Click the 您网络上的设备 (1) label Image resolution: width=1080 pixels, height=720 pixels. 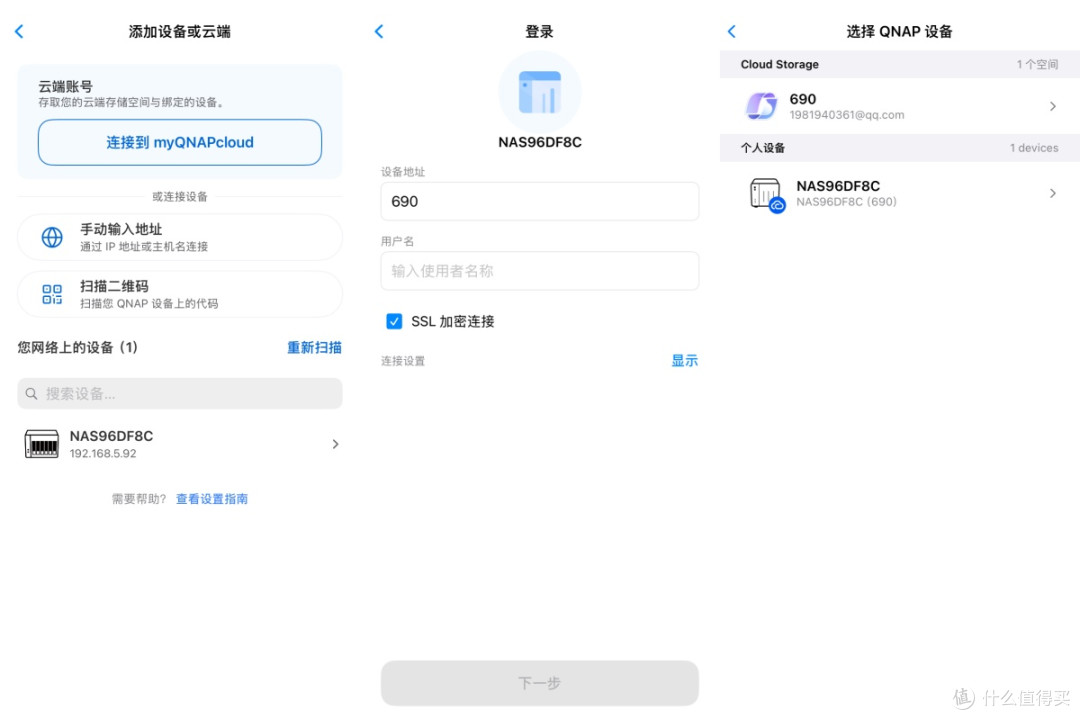click(78, 347)
